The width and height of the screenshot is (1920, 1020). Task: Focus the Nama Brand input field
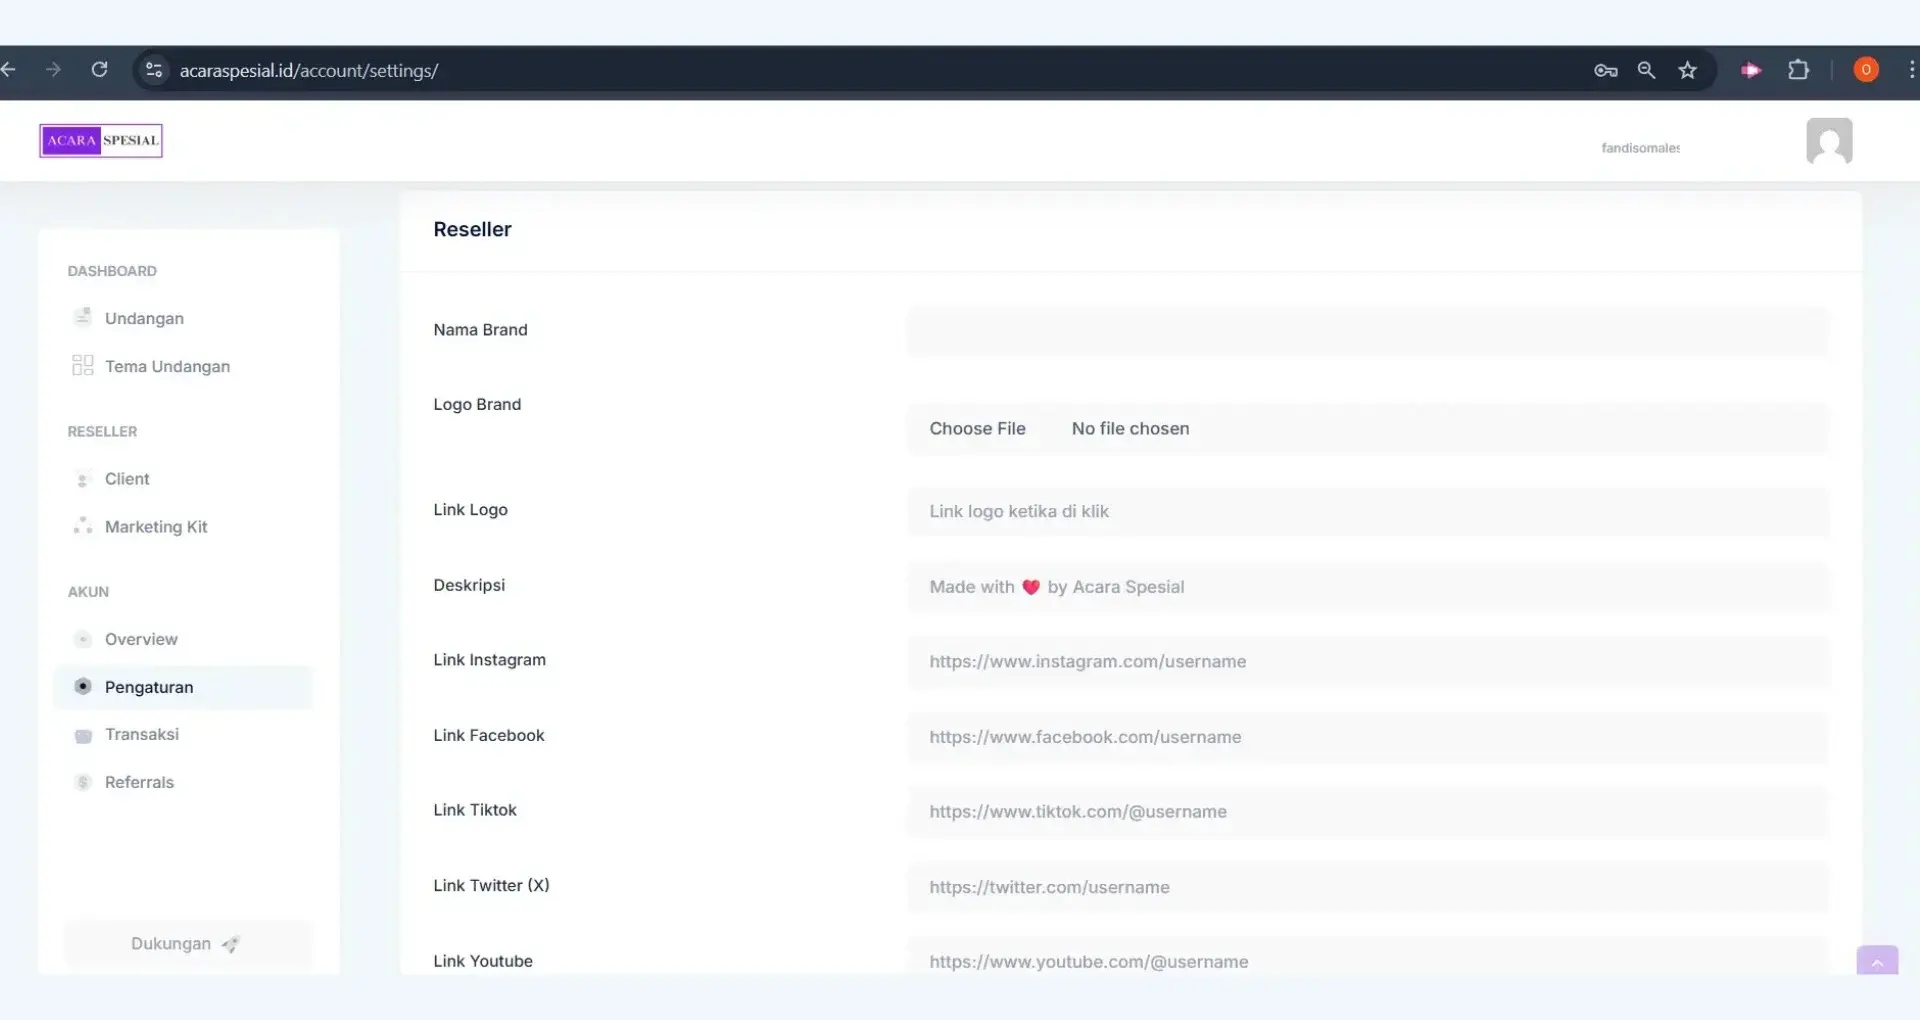click(1367, 331)
